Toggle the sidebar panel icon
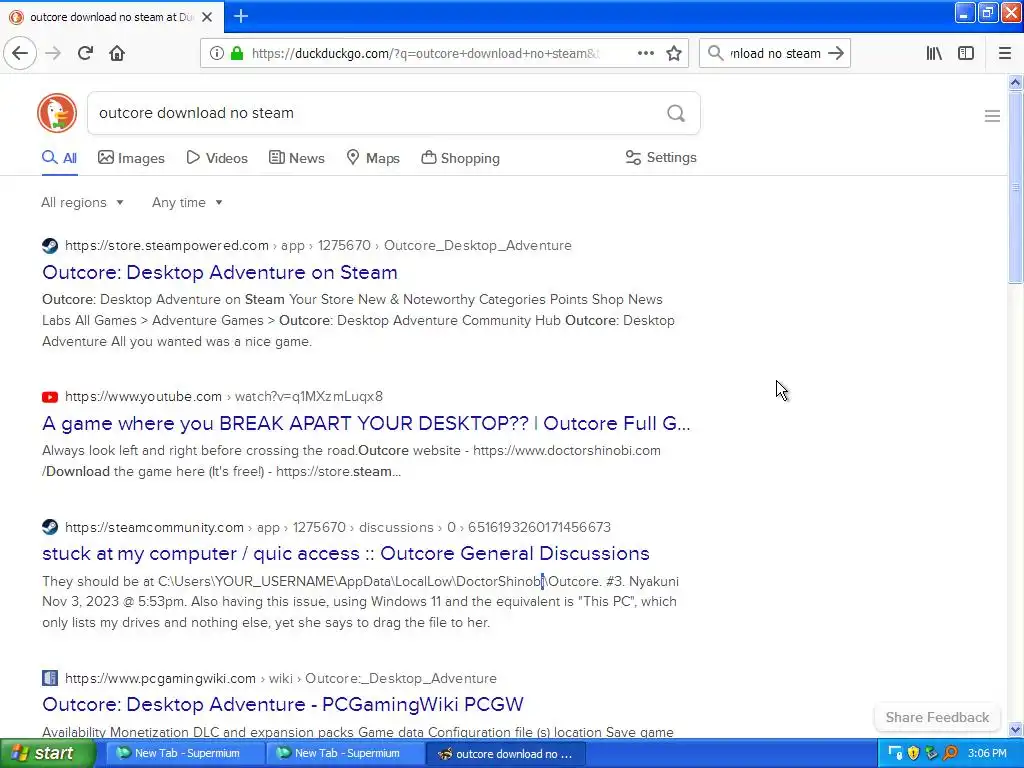1024x768 pixels. [966, 53]
